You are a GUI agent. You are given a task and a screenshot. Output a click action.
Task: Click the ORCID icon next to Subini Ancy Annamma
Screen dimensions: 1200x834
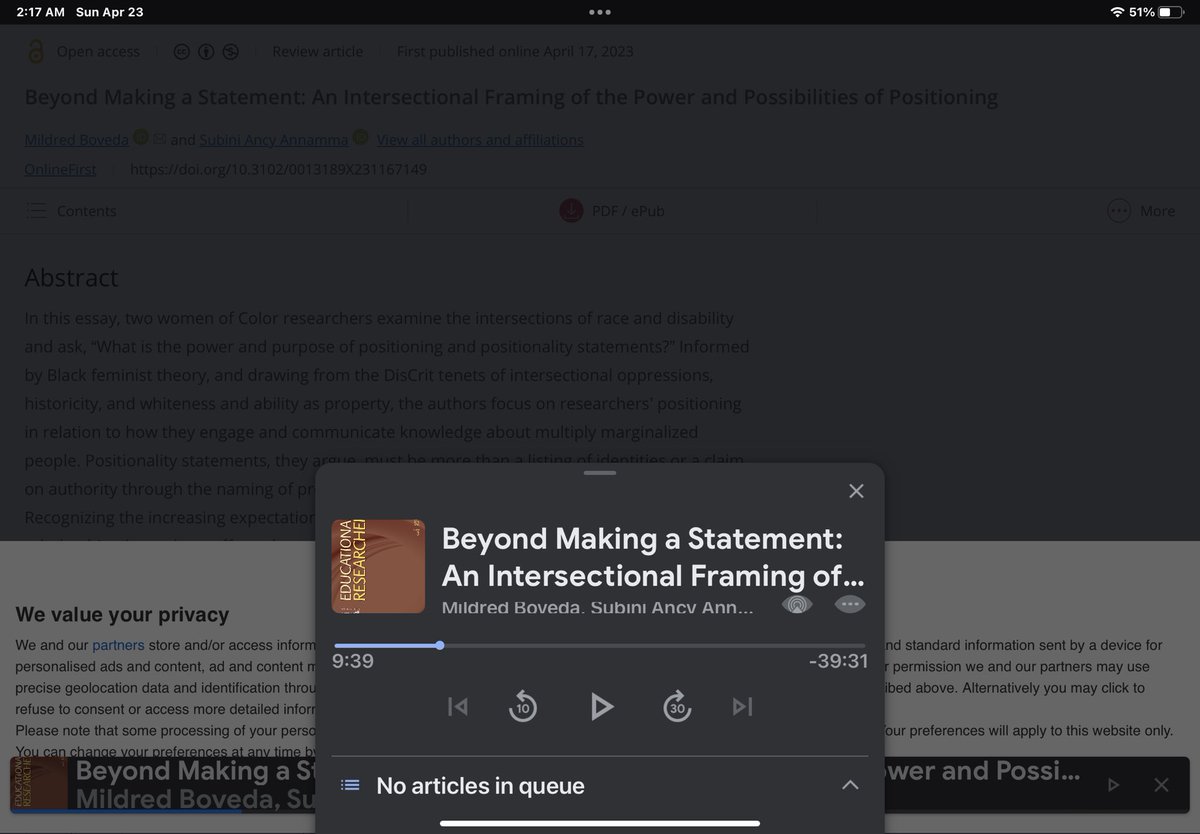(x=360, y=137)
